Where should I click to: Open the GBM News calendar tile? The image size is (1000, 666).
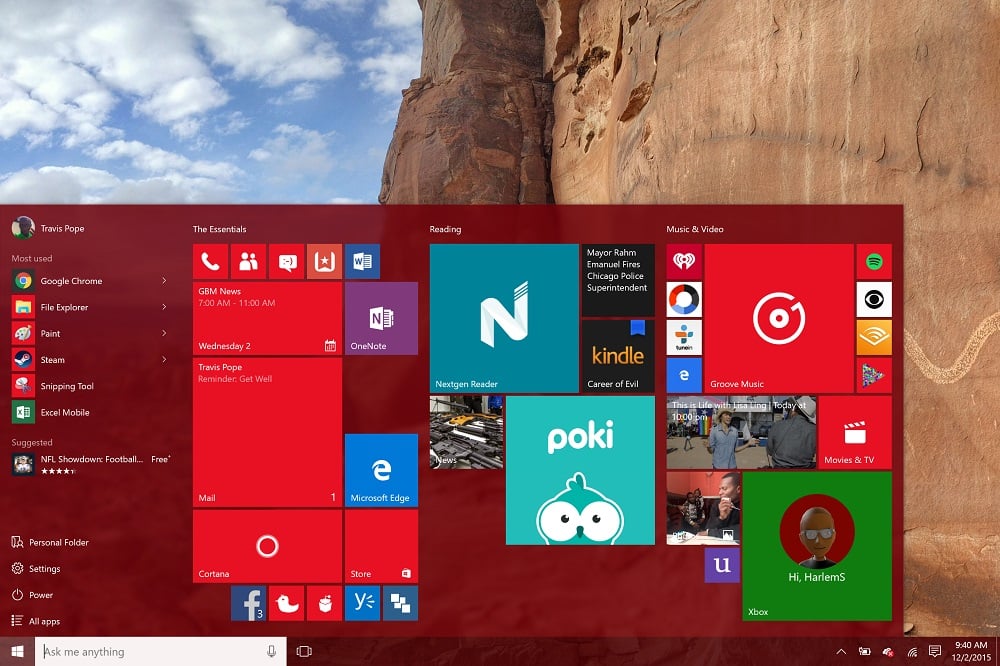point(267,318)
